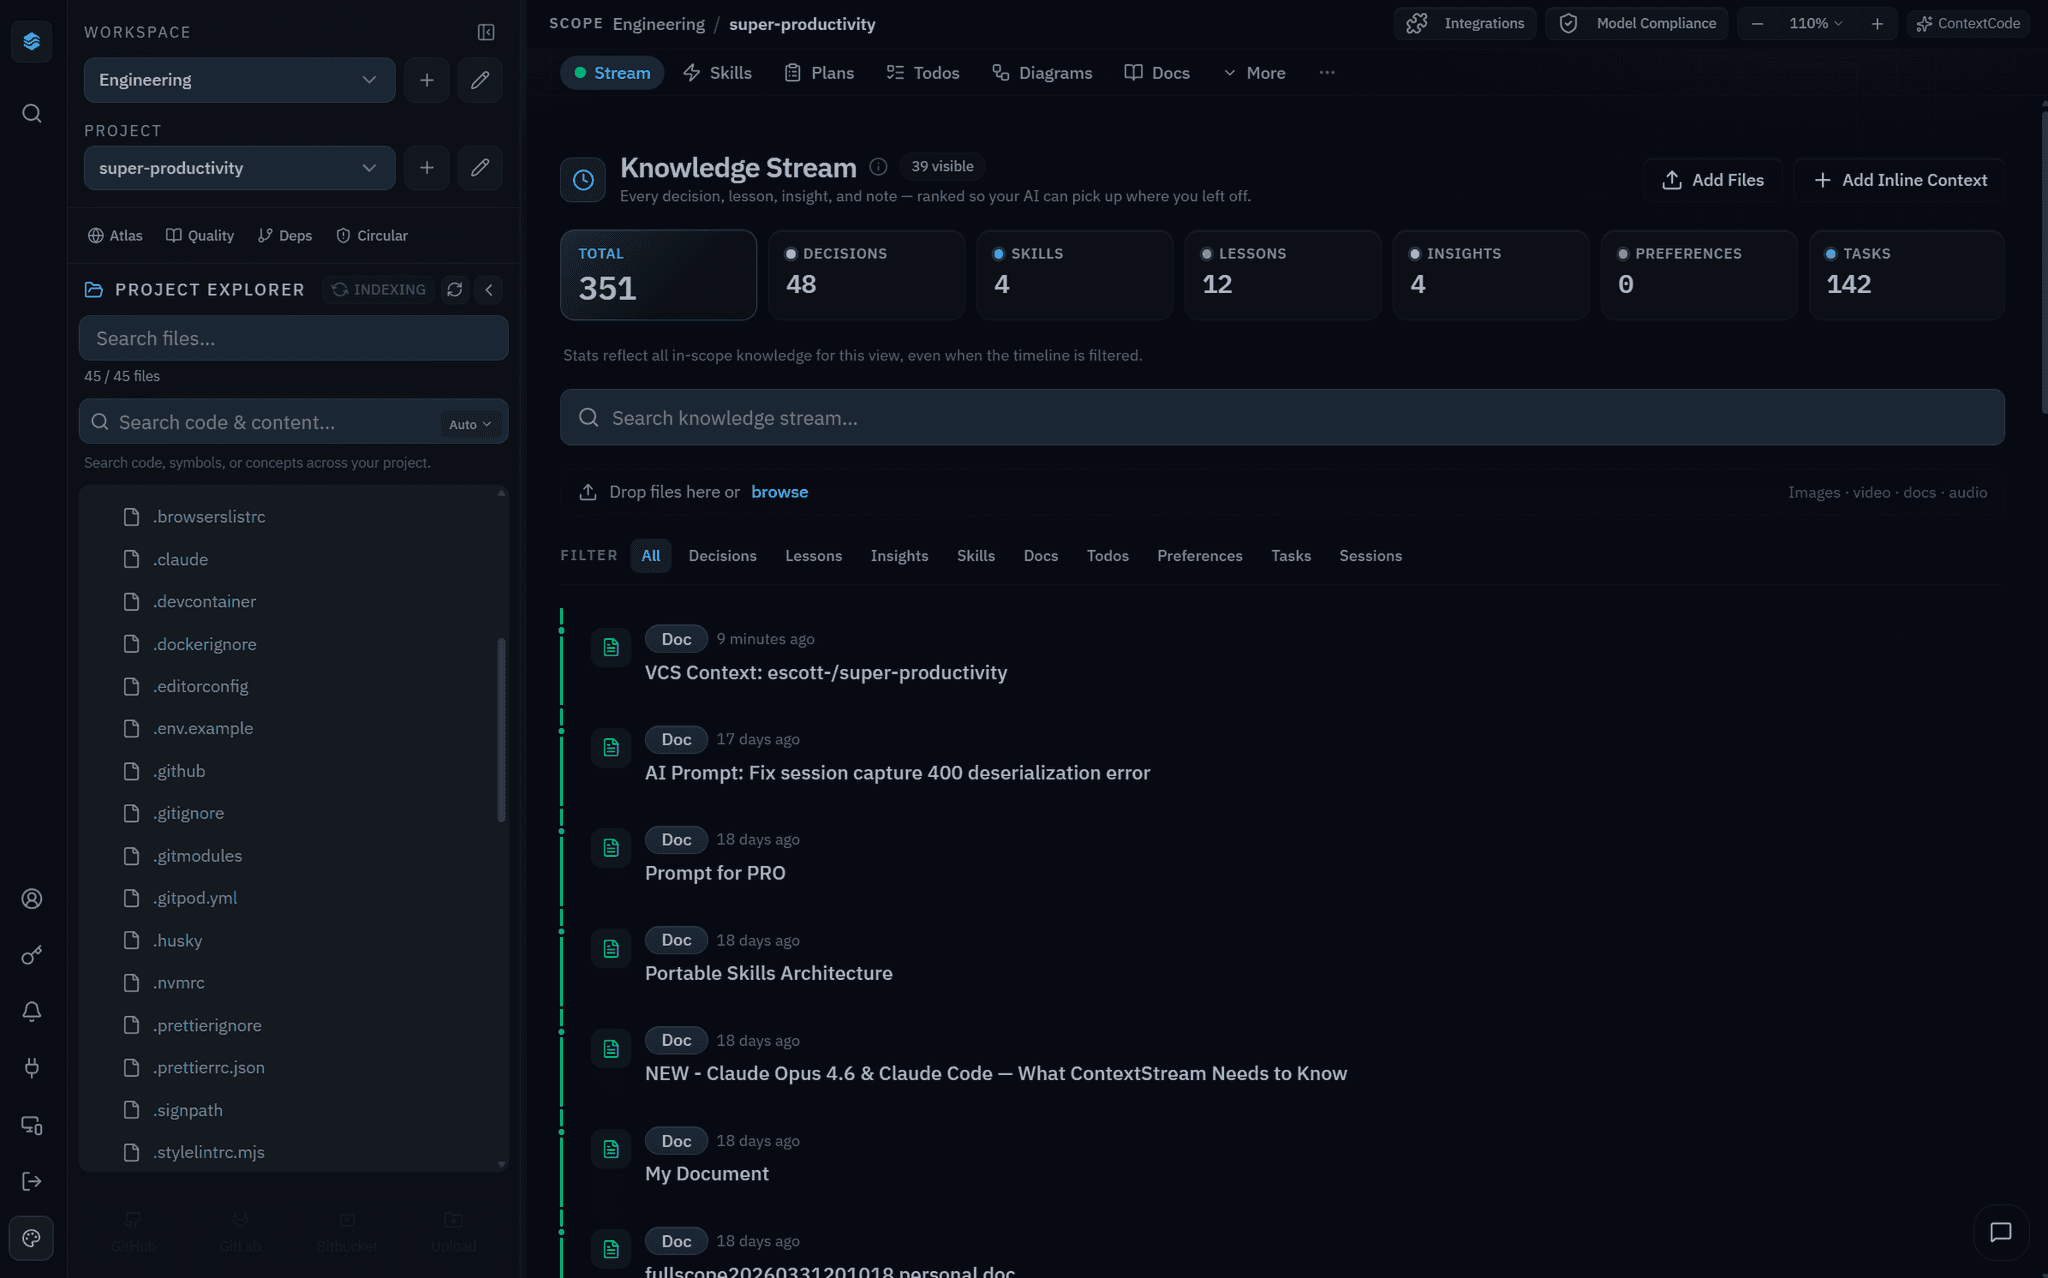The width and height of the screenshot is (2048, 1278).
Task: Open the ContextCode button
Action: [x=1968, y=23]
